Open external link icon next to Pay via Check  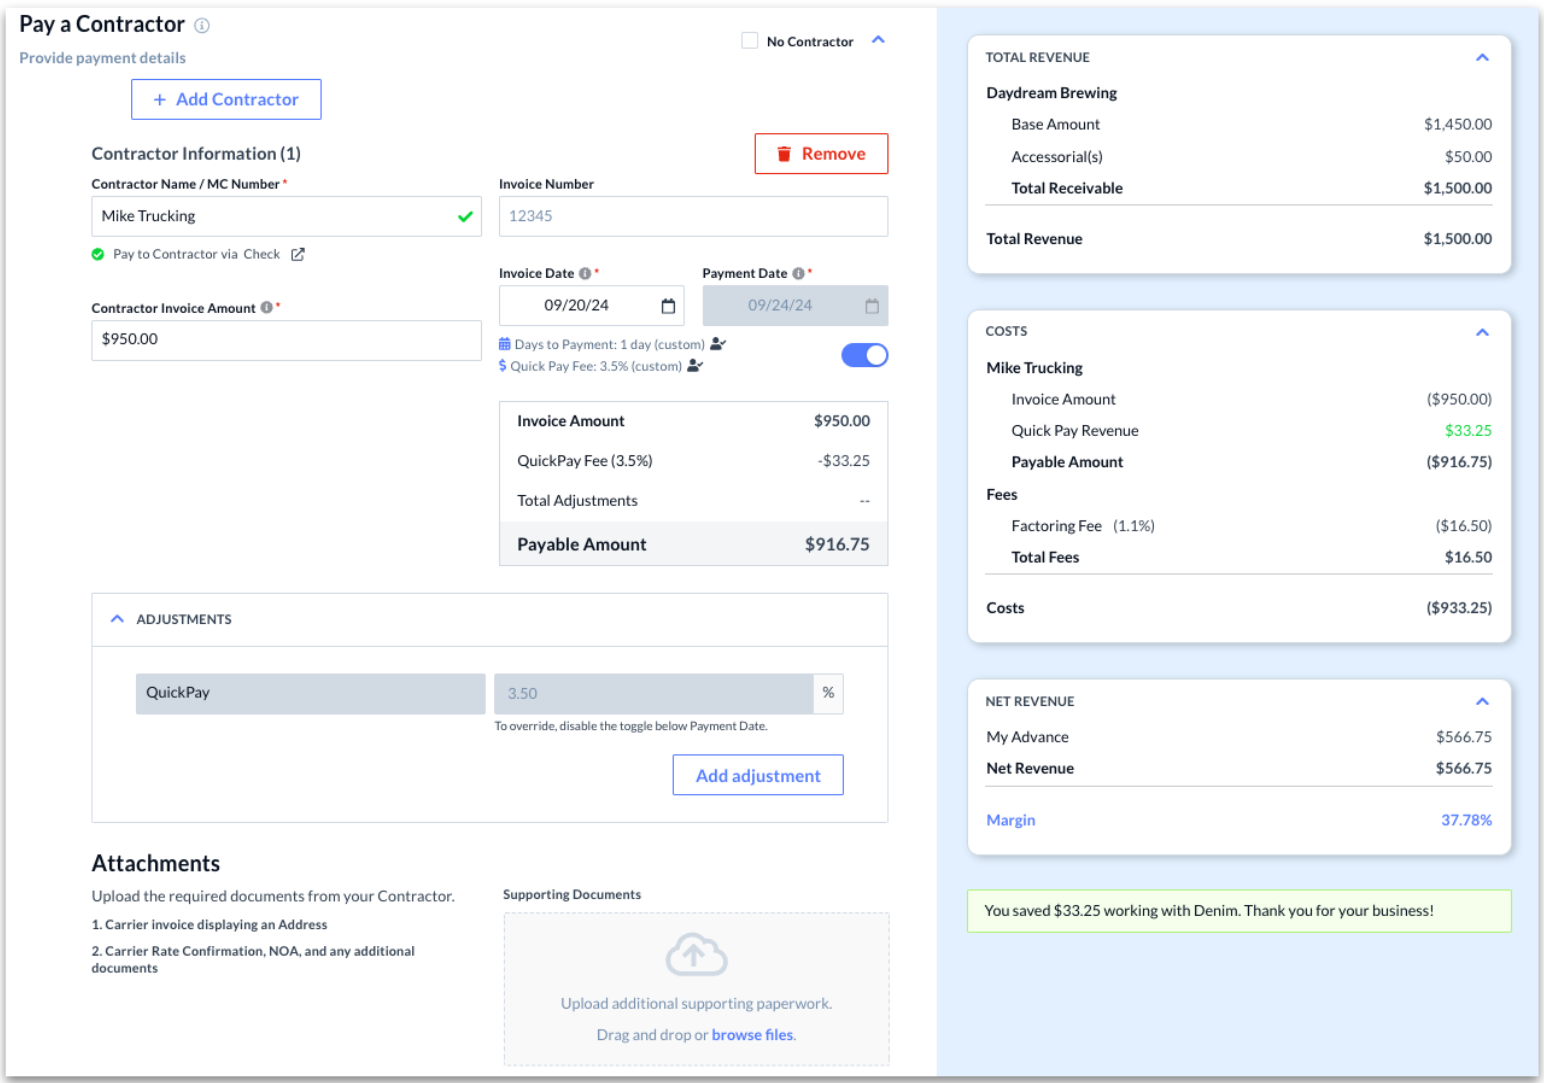(298, 254)
